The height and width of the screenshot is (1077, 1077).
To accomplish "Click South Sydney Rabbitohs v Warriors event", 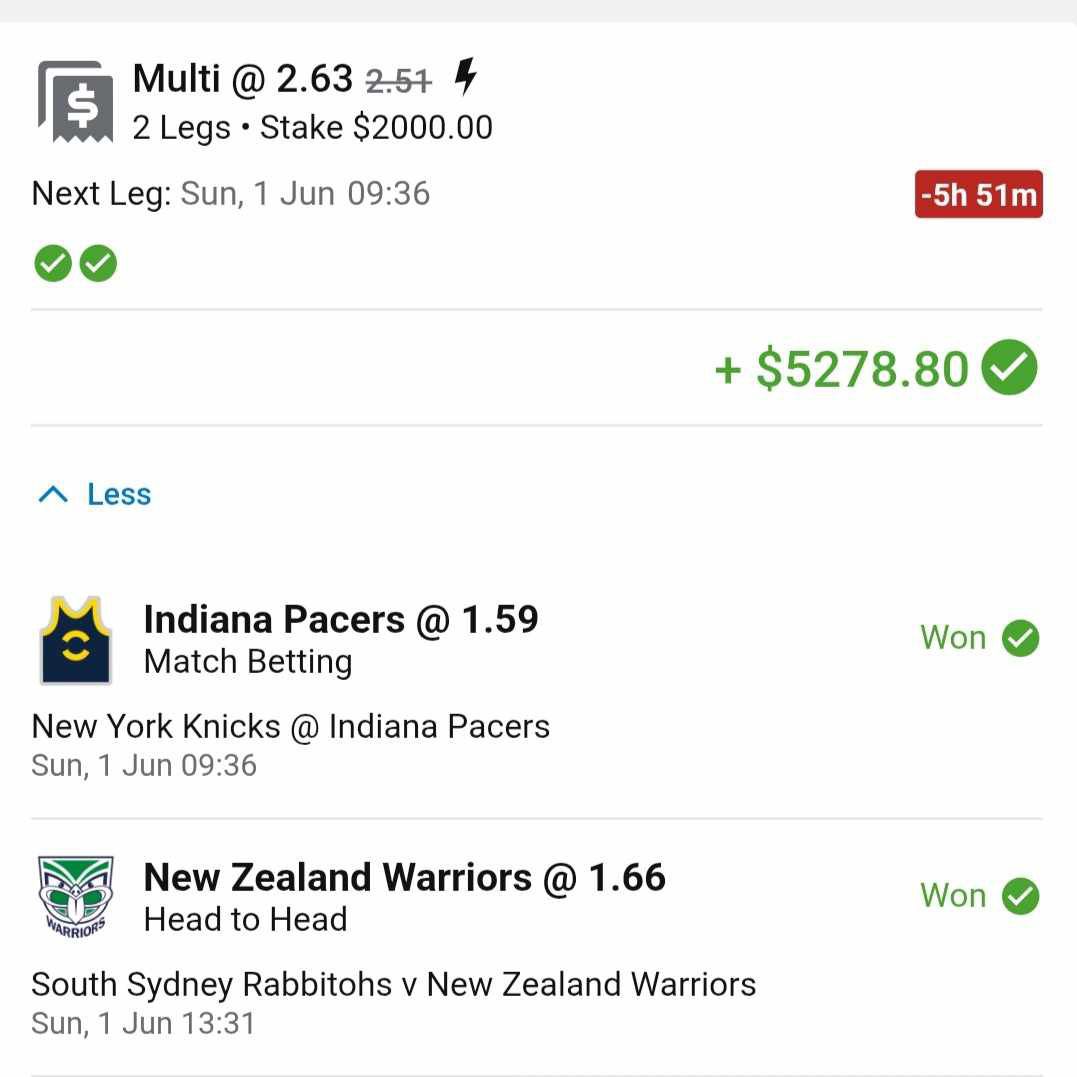I will tap(393, 984).
